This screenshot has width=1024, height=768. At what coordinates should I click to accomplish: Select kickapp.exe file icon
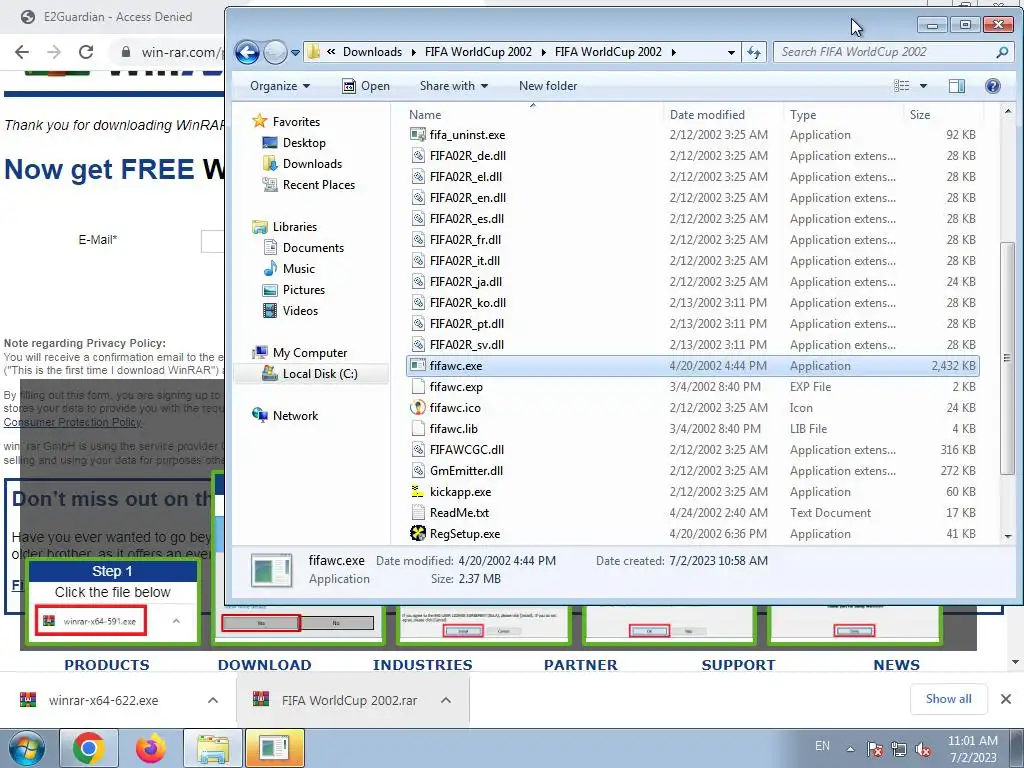coord(418,492)
